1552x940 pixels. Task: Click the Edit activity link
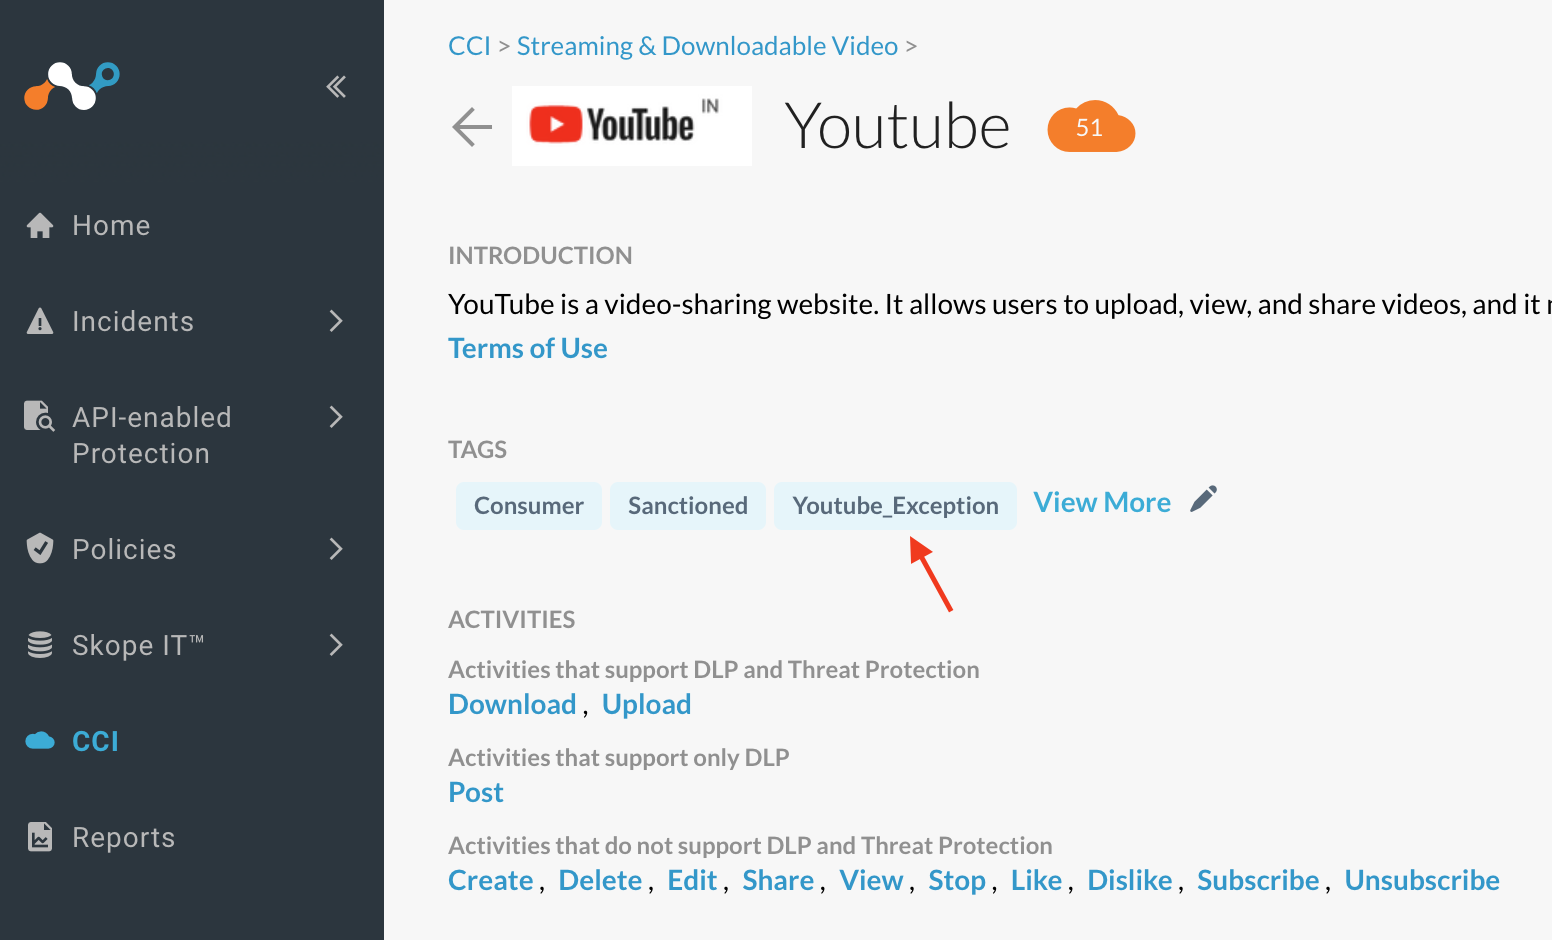point(692,880)
